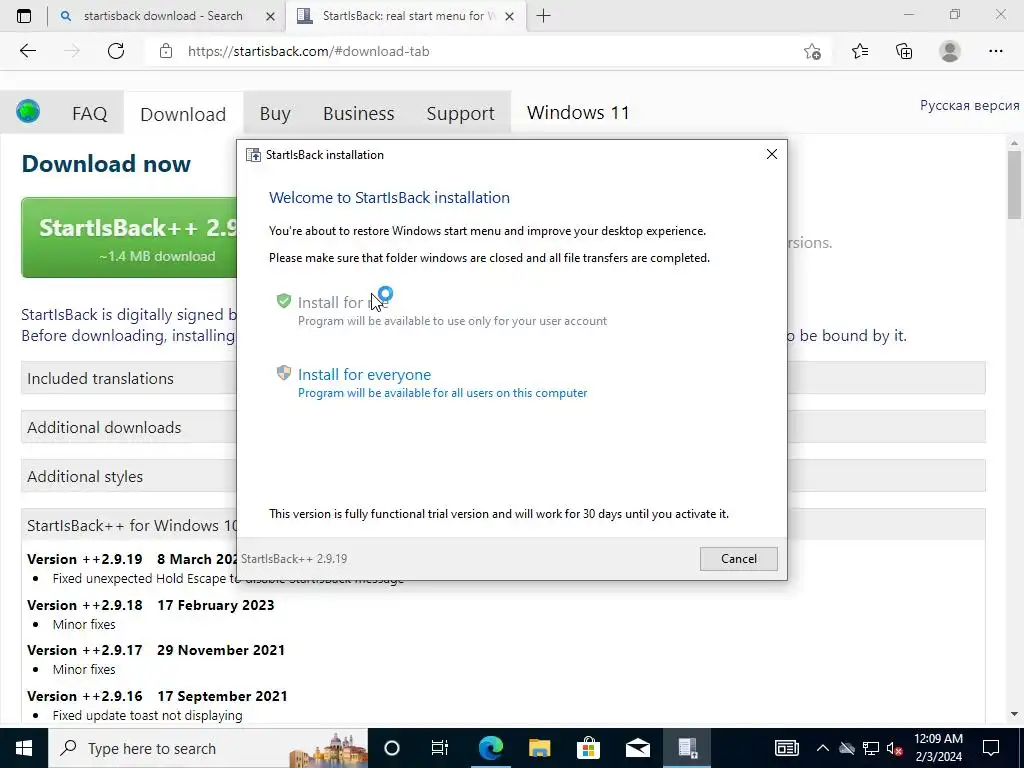Click the green shield Install for me icon
This screenshot has height=768, width=1024.
coord(283,301)
